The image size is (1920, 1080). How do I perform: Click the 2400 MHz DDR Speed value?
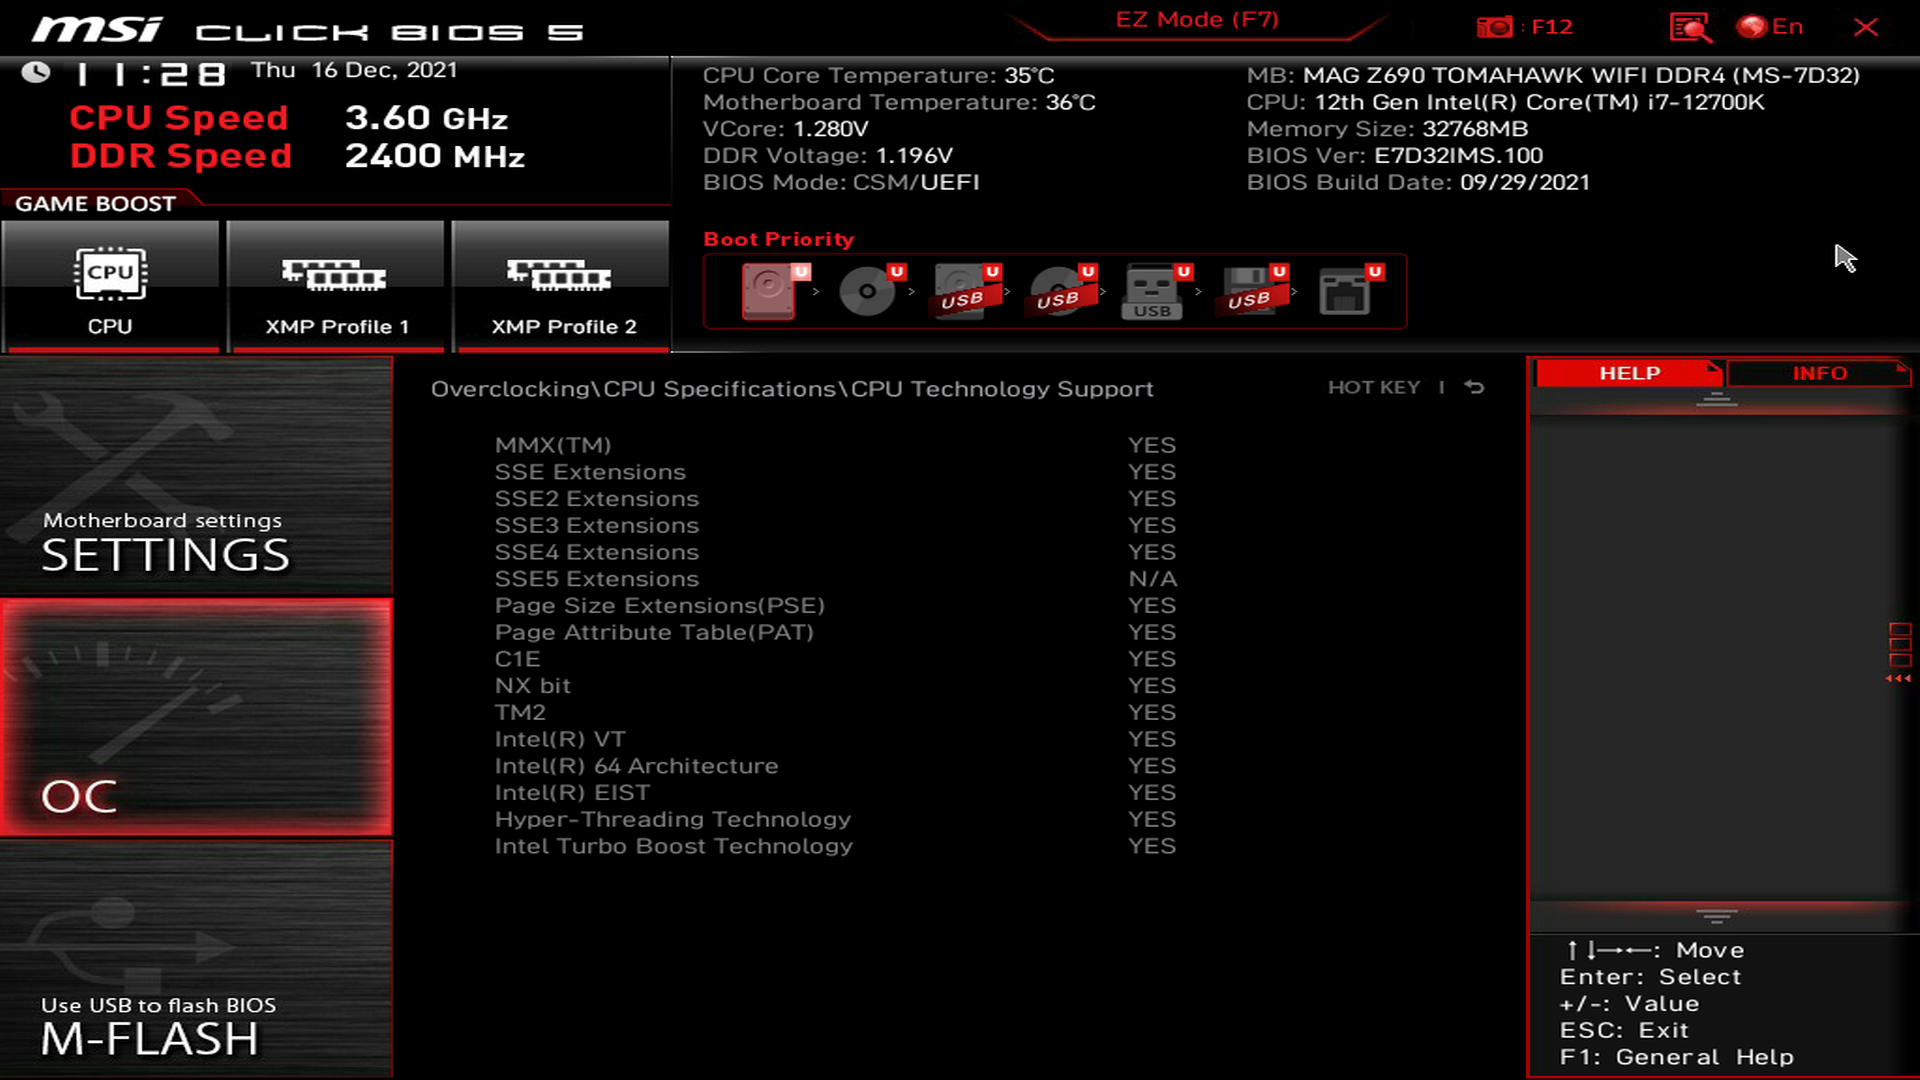434,156
